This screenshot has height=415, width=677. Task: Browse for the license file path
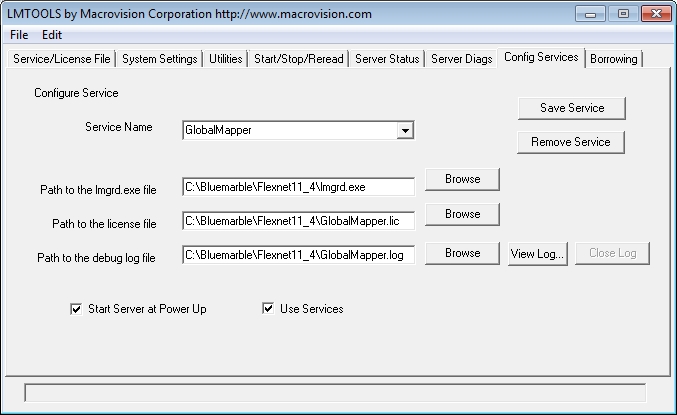point(462,214)
